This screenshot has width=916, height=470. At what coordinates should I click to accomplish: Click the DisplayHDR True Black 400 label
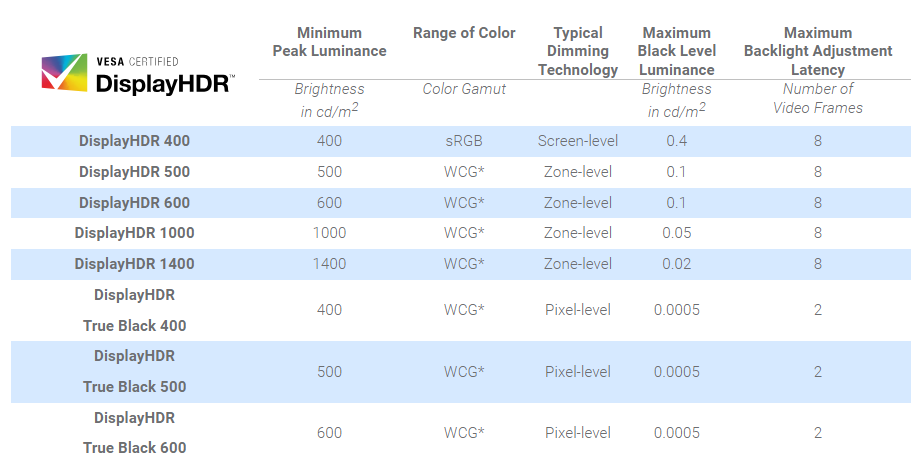(x=134, y=310)
